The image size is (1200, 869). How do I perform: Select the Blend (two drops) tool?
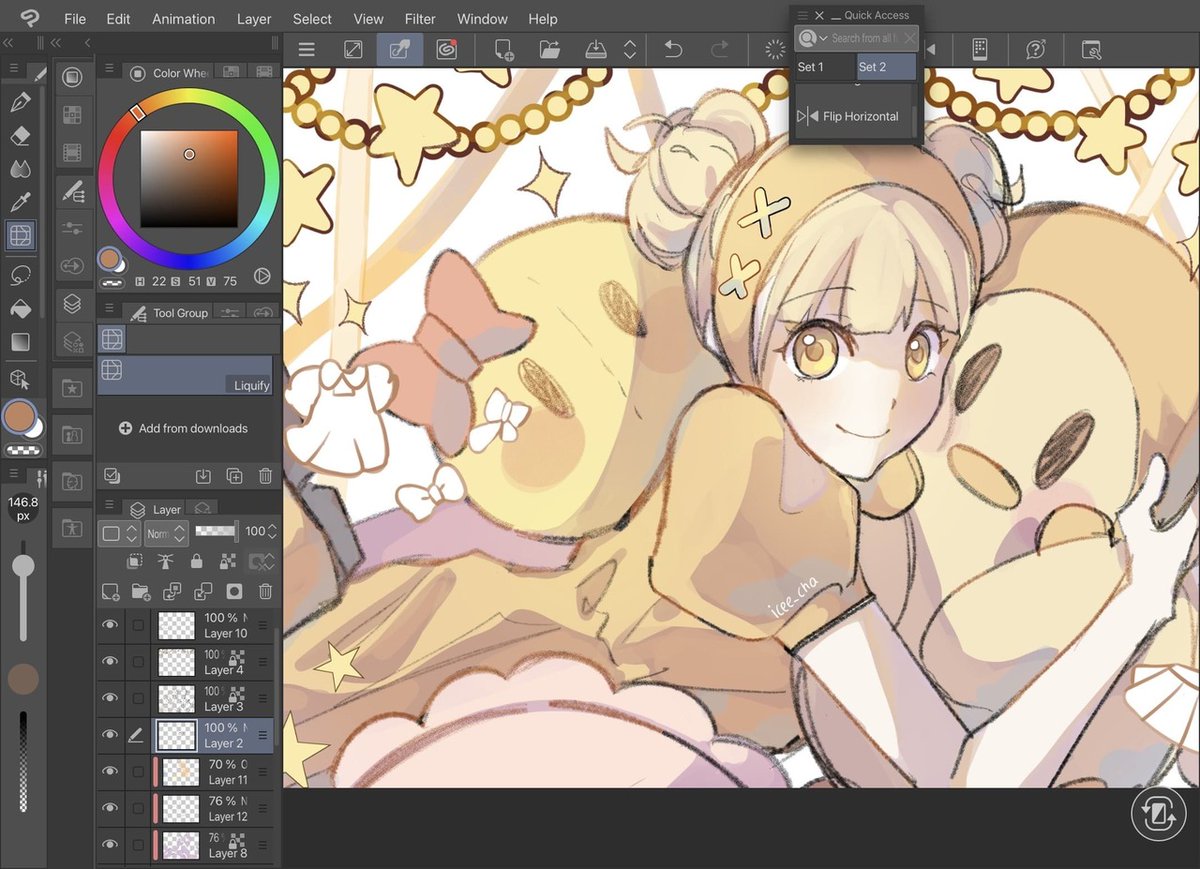pos(20,169)
